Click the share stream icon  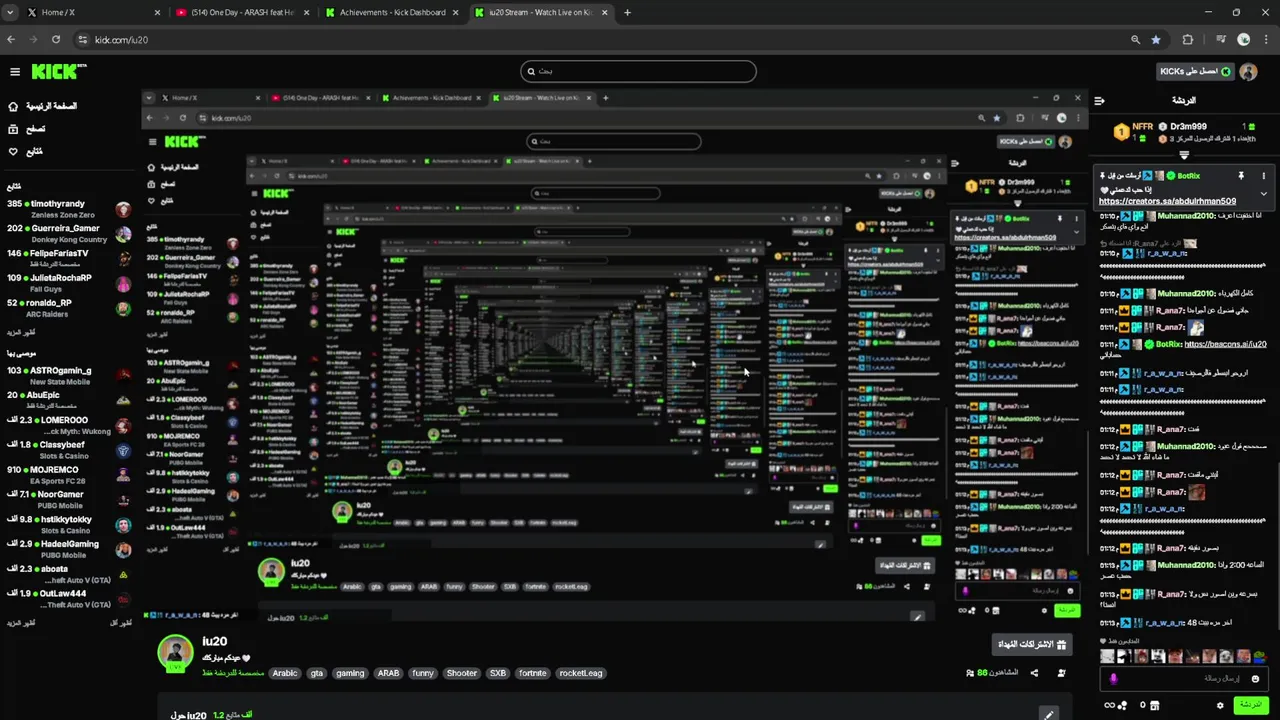1034,673
